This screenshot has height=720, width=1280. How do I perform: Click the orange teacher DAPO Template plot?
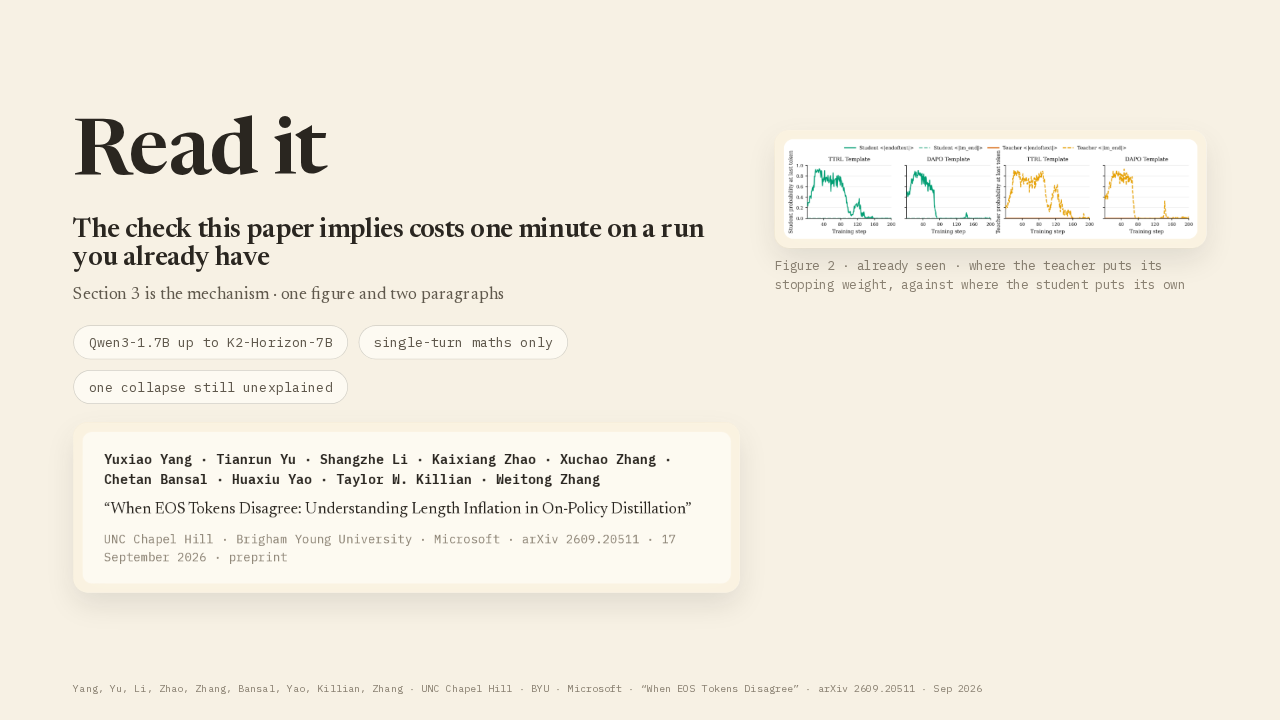click(x=1146, y=194)
